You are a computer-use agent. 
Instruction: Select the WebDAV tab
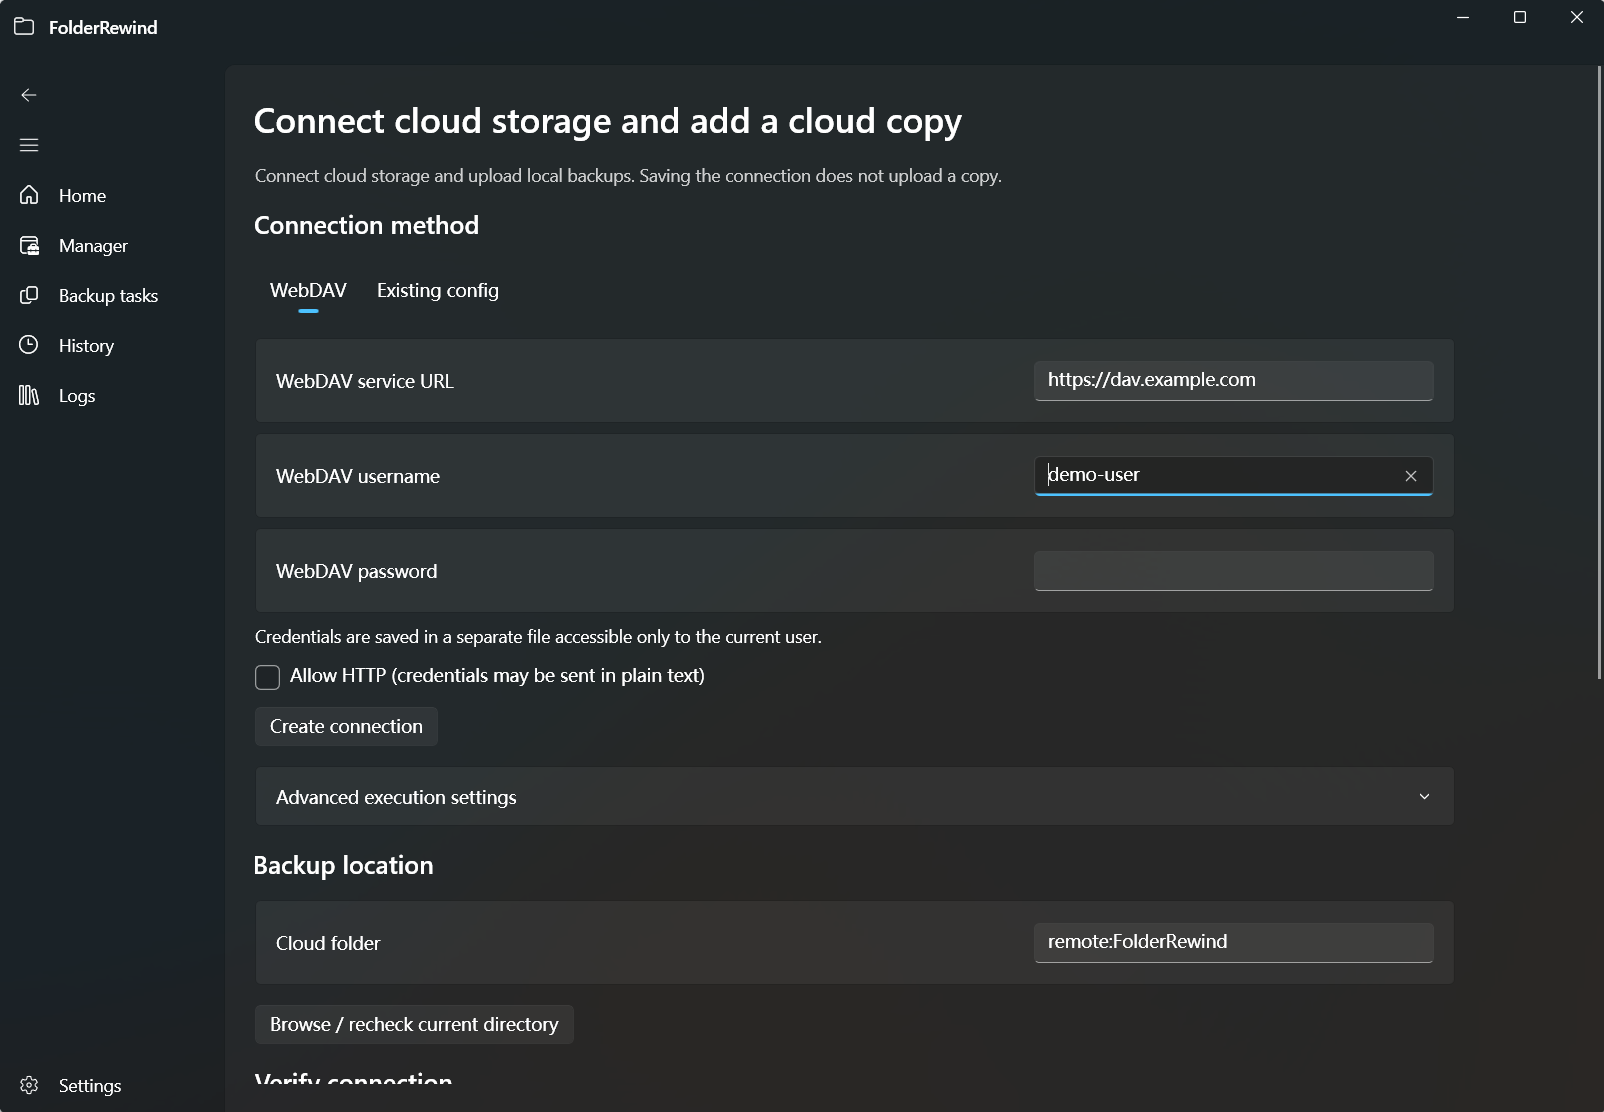pos(308,290)
